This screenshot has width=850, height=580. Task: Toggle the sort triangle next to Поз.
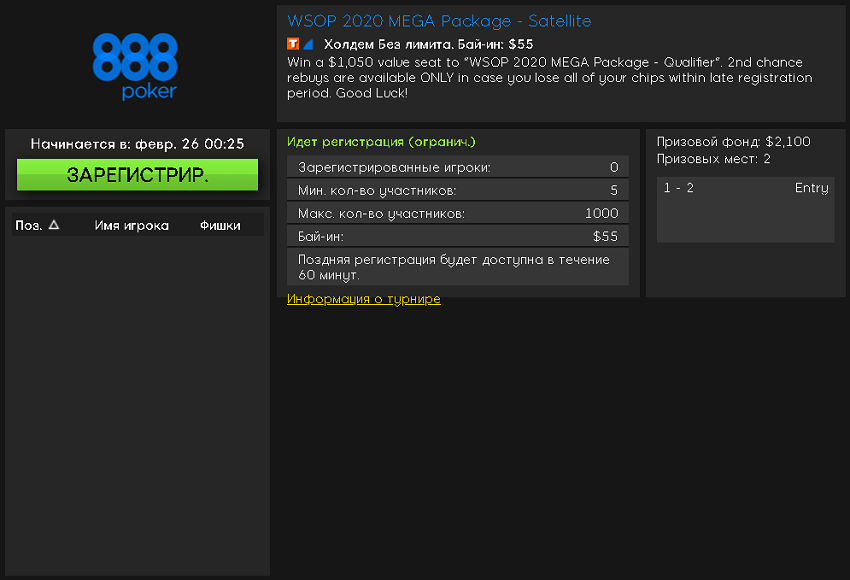point(54,225)
